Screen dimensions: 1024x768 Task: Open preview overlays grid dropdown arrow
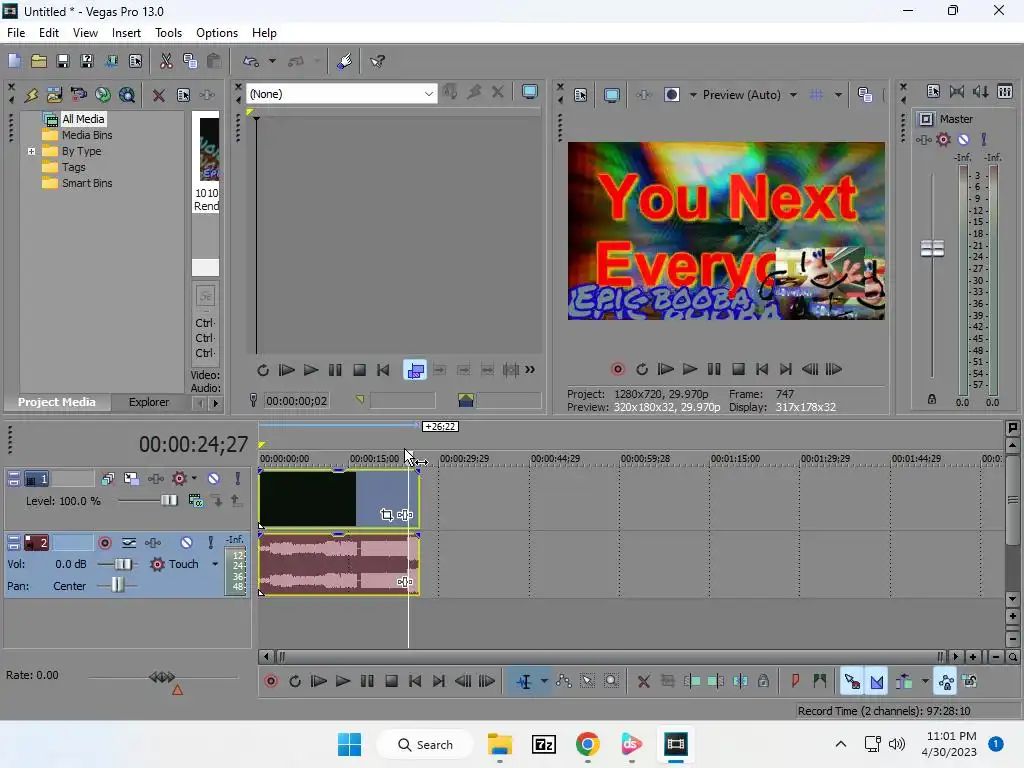838,95
